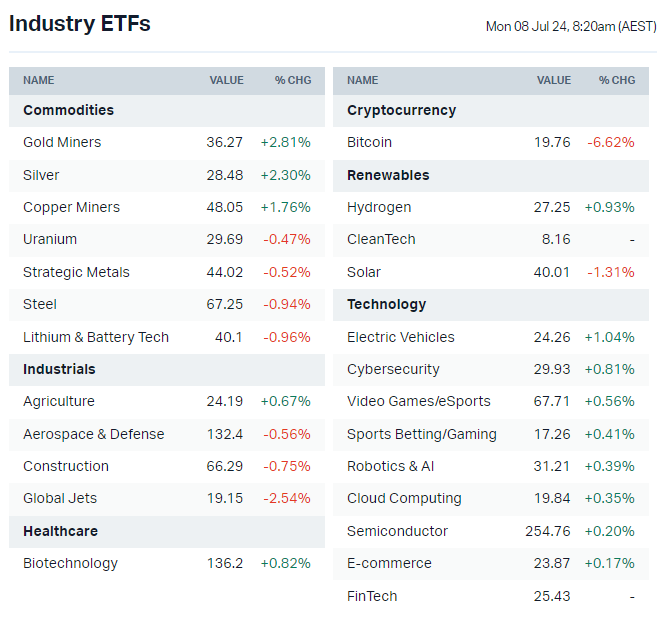Click right table's VALUE column header
The width and height of the screenshot is (665, 618).
tap(553, 80)
